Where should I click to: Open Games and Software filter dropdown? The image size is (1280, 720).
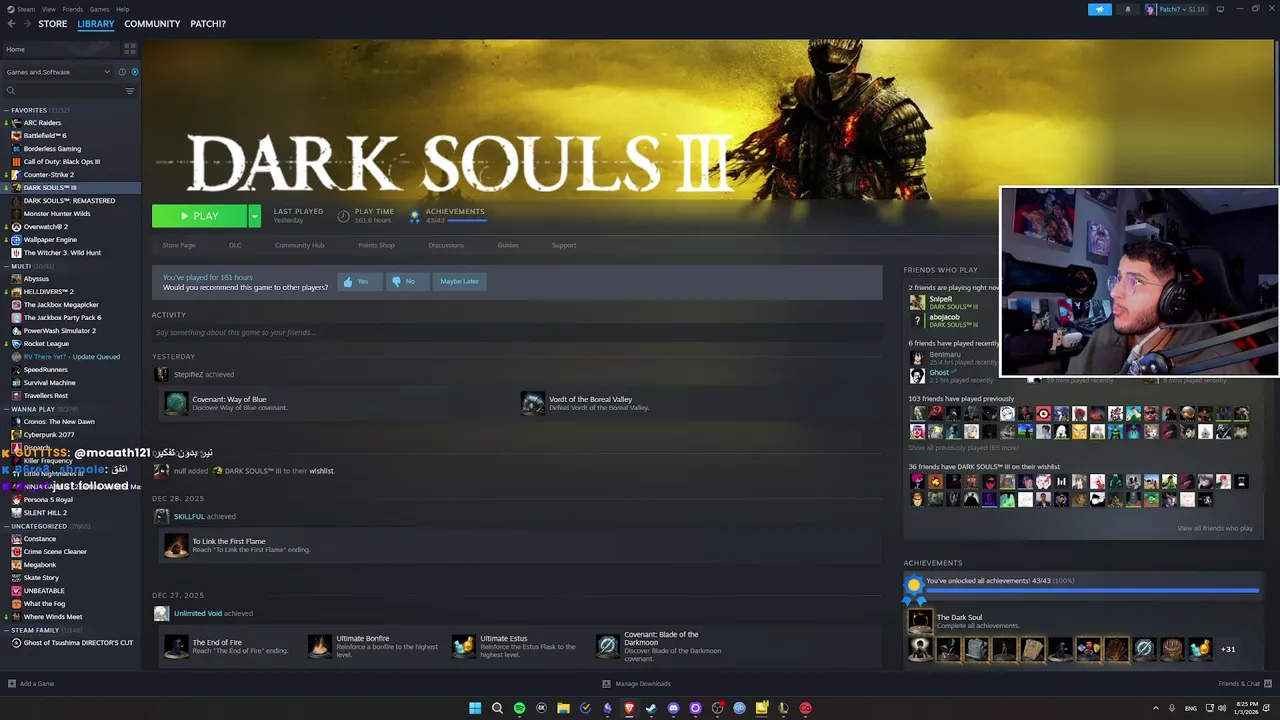(58, 72)
